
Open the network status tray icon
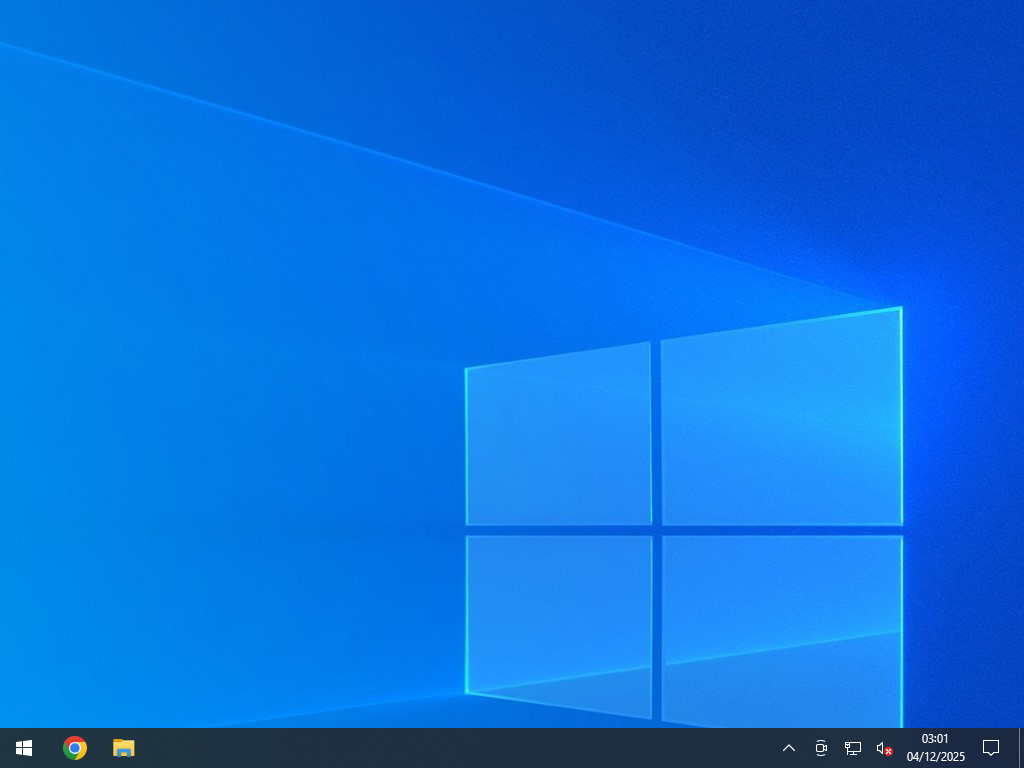(853, 748)
